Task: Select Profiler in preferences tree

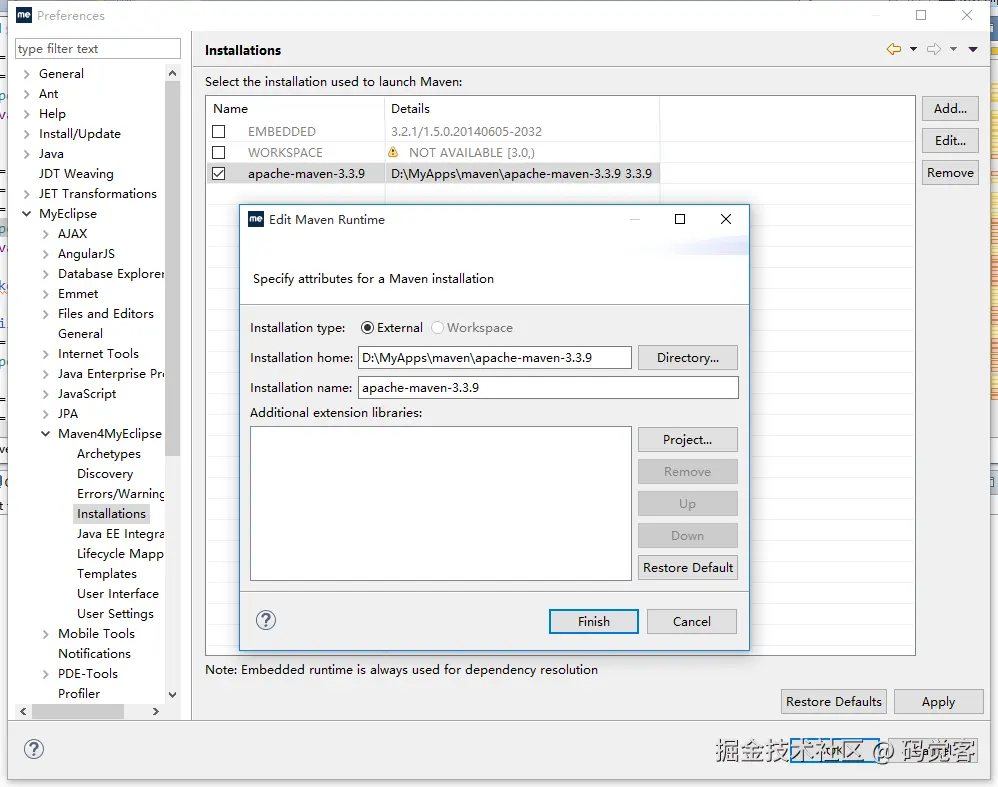Action: pos(79,693)
